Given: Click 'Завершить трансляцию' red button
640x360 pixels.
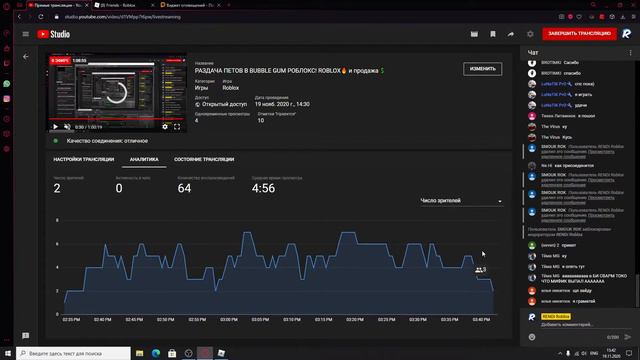Looking at the screenshot, I should point(579,34).
